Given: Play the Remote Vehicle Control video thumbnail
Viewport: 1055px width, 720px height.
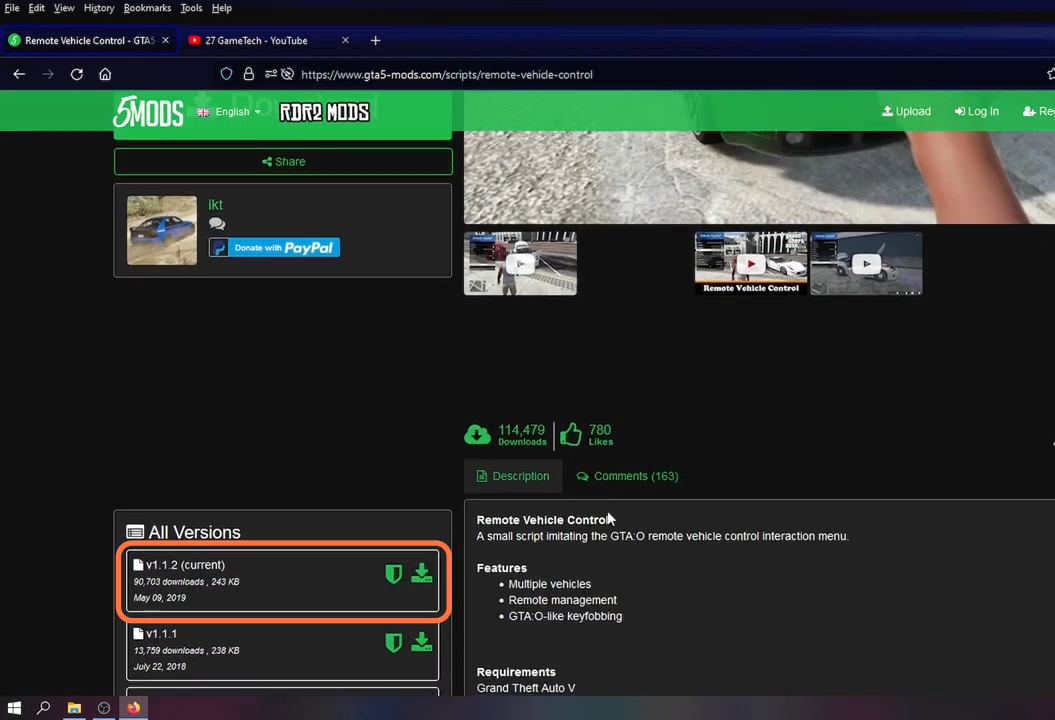Looking at the screenshot, I should 751,263.
